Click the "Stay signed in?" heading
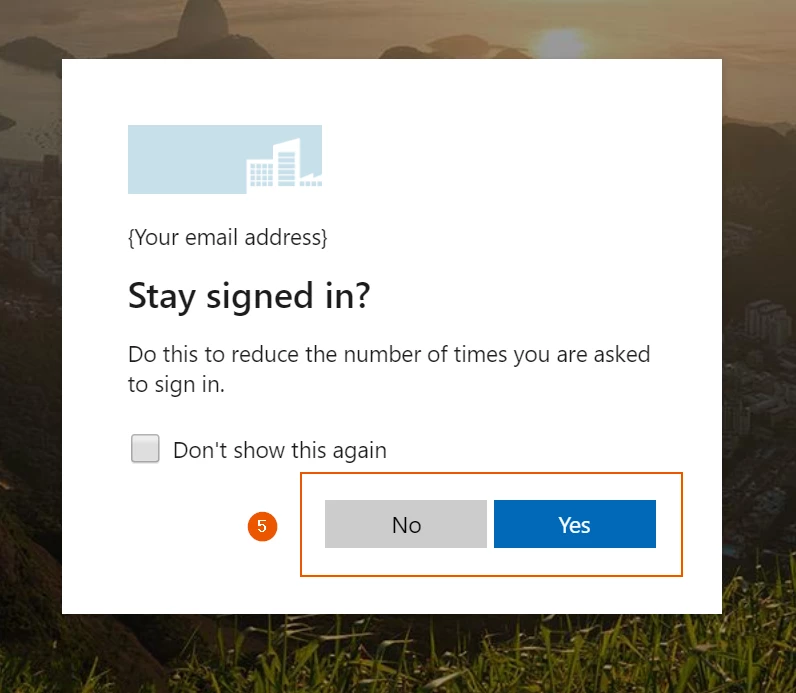Viewport: 796px width, 693px height. [x=249, y=296]
